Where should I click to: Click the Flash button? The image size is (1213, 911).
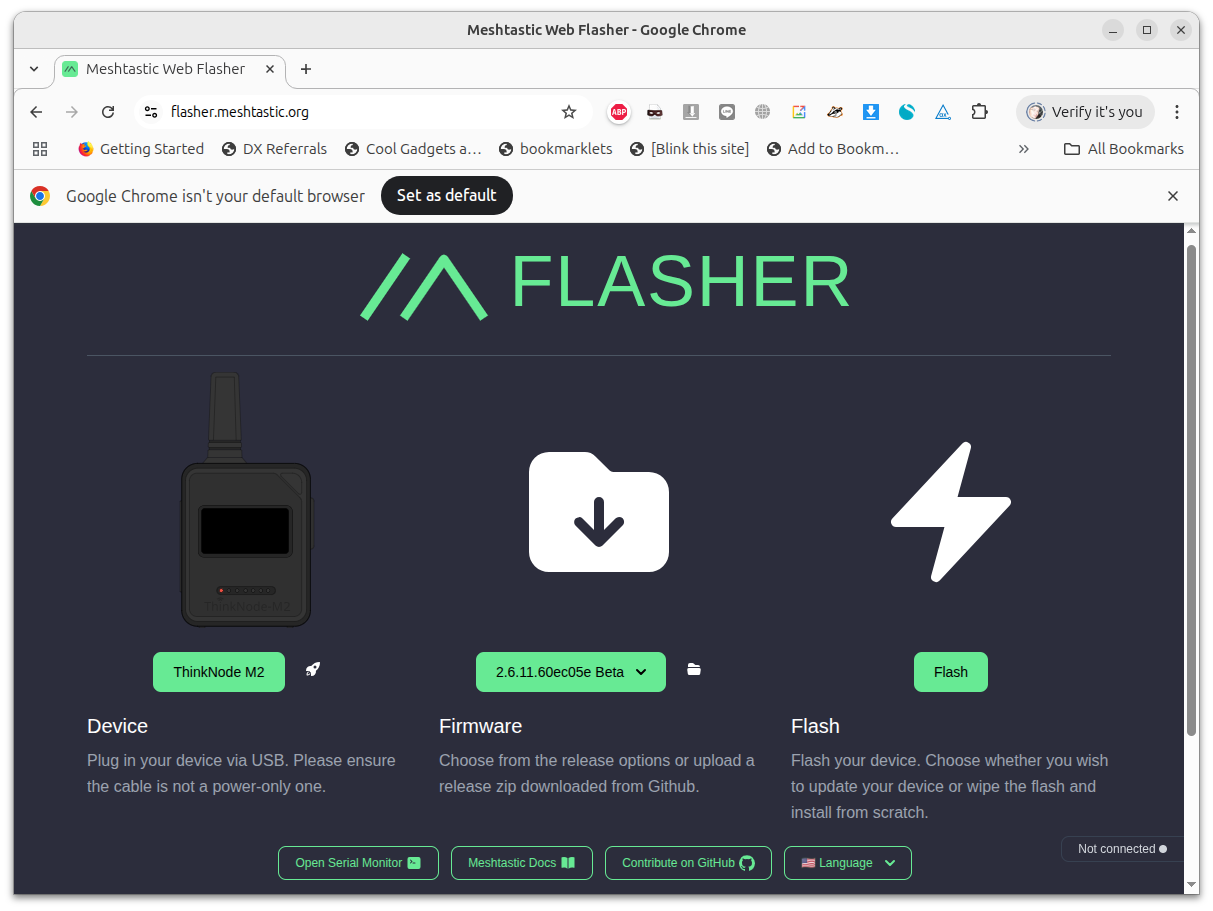coord(951,672)
